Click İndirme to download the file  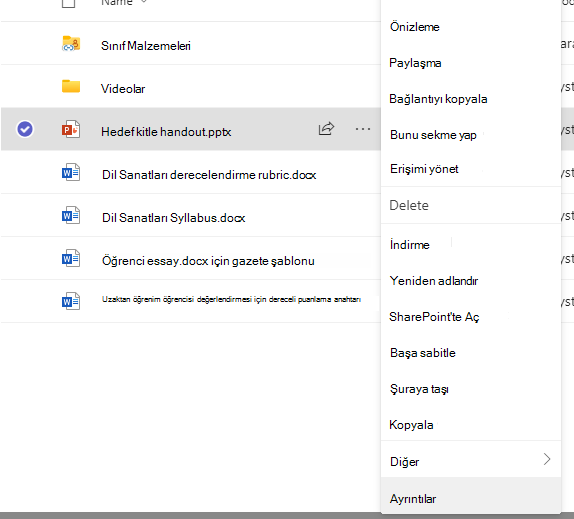click(410, 244)
